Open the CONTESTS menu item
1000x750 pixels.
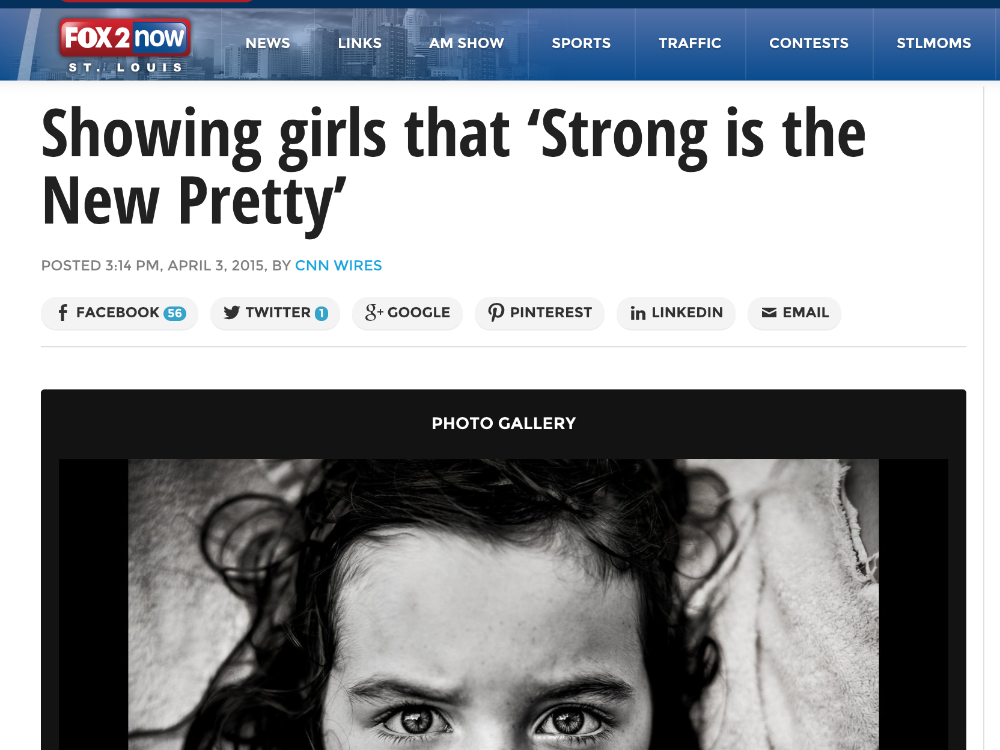tap(809, 43)
